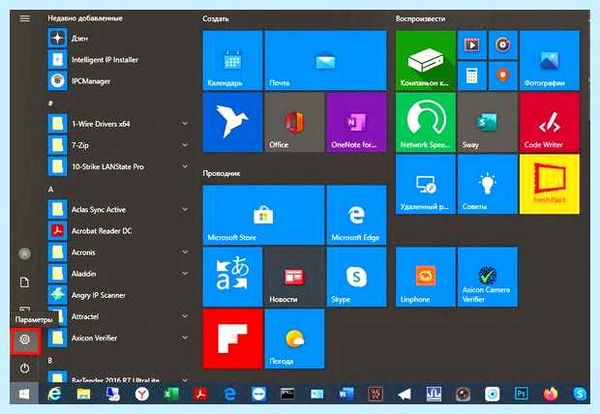Open the red Flipboard tile
600x414 pixels.
pos(233,339)
